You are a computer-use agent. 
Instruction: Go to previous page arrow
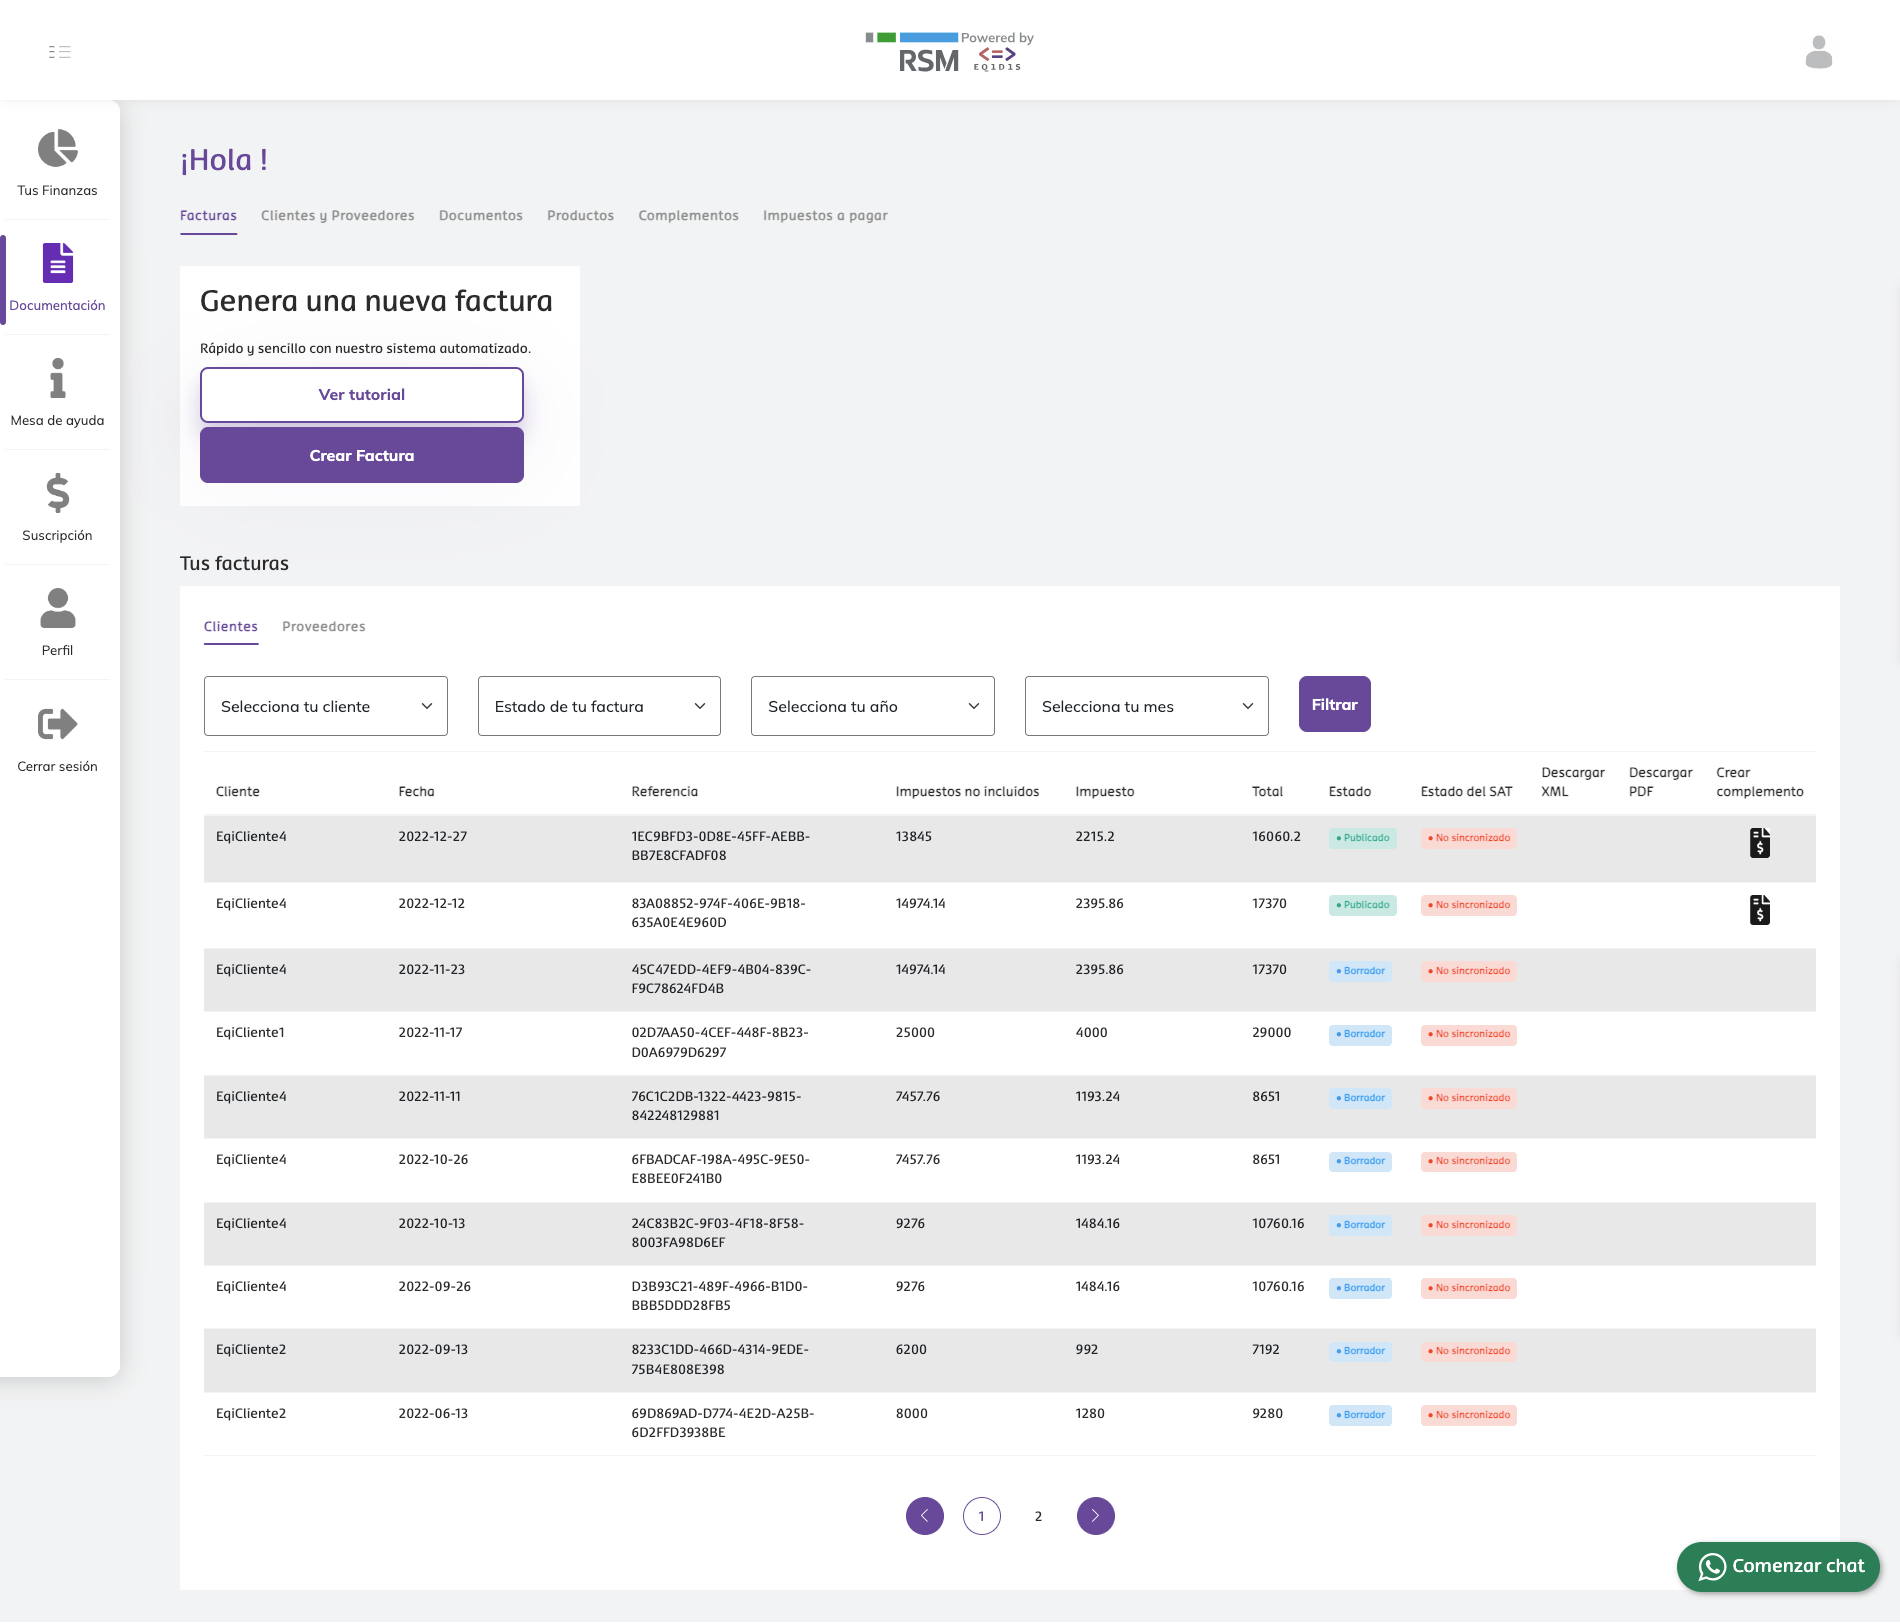coord(925,1516)
